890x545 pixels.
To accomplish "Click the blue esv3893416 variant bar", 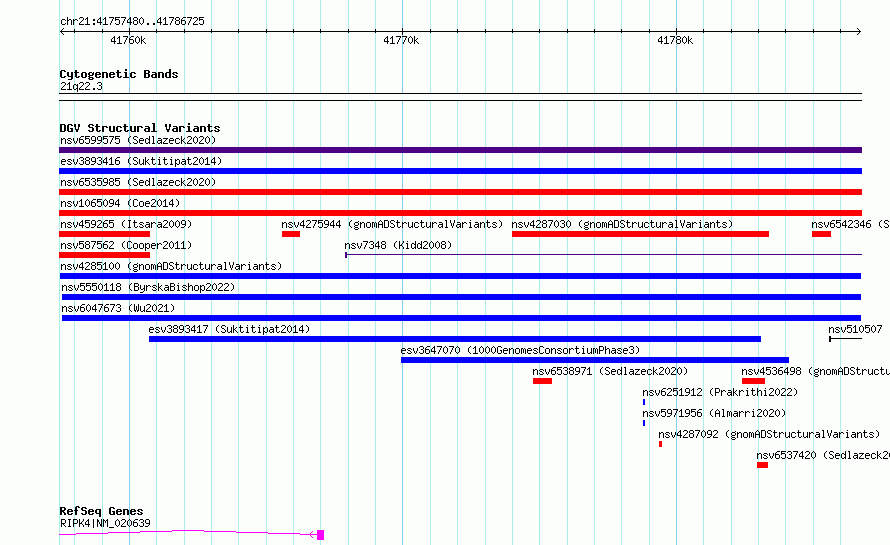I will (460, 171).
